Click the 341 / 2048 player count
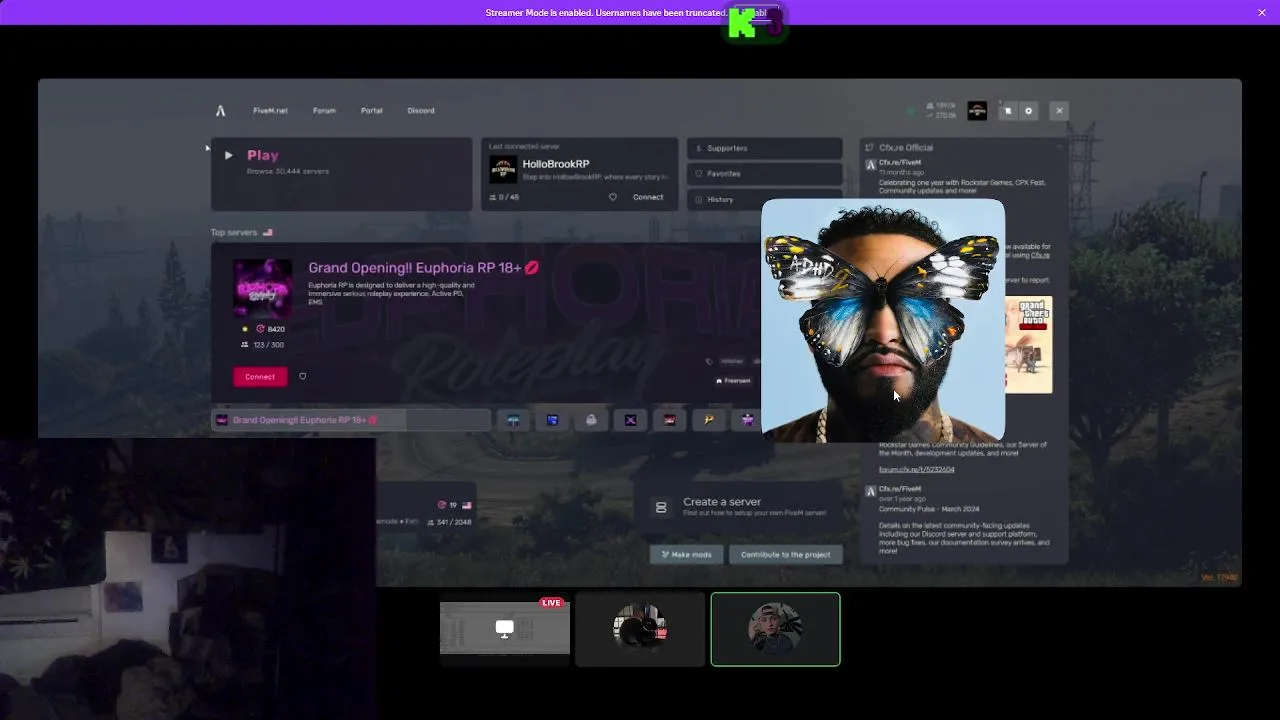Viewport: 1280px width, 720px height. (454, 522)
